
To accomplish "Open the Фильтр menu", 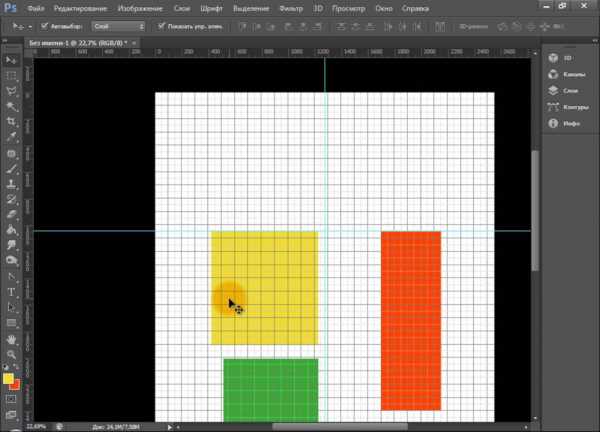I will (291, 8).
